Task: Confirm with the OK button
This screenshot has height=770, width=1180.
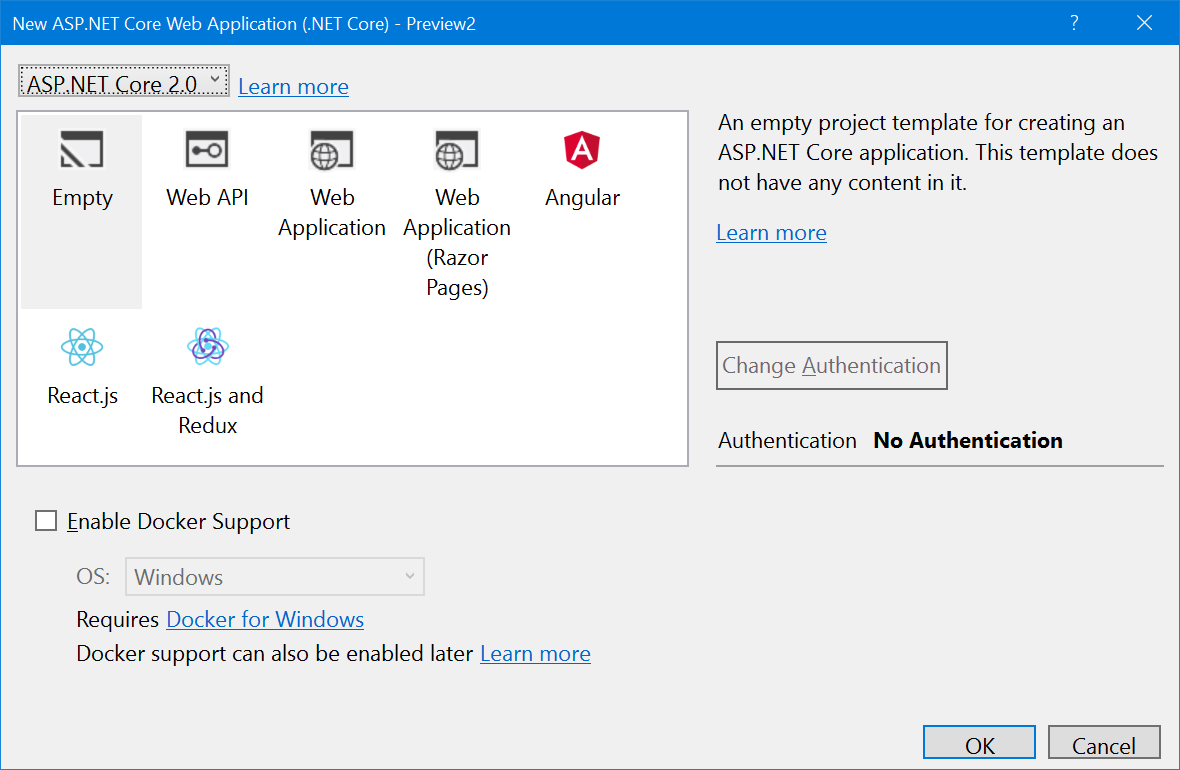Action: coord(979,744)
